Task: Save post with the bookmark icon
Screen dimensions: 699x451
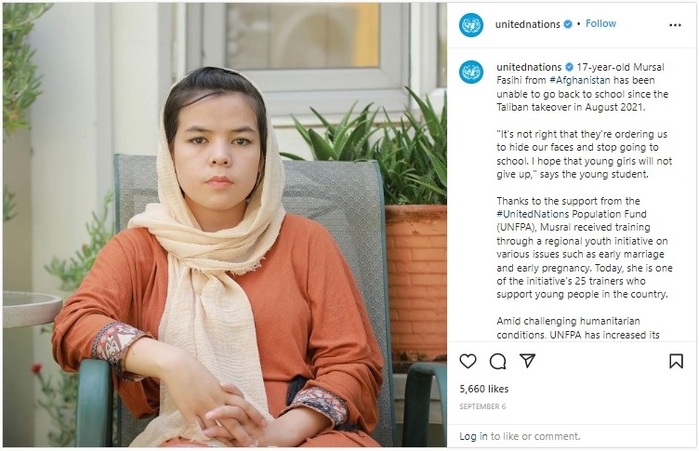Action: click(x=676, y=361)
